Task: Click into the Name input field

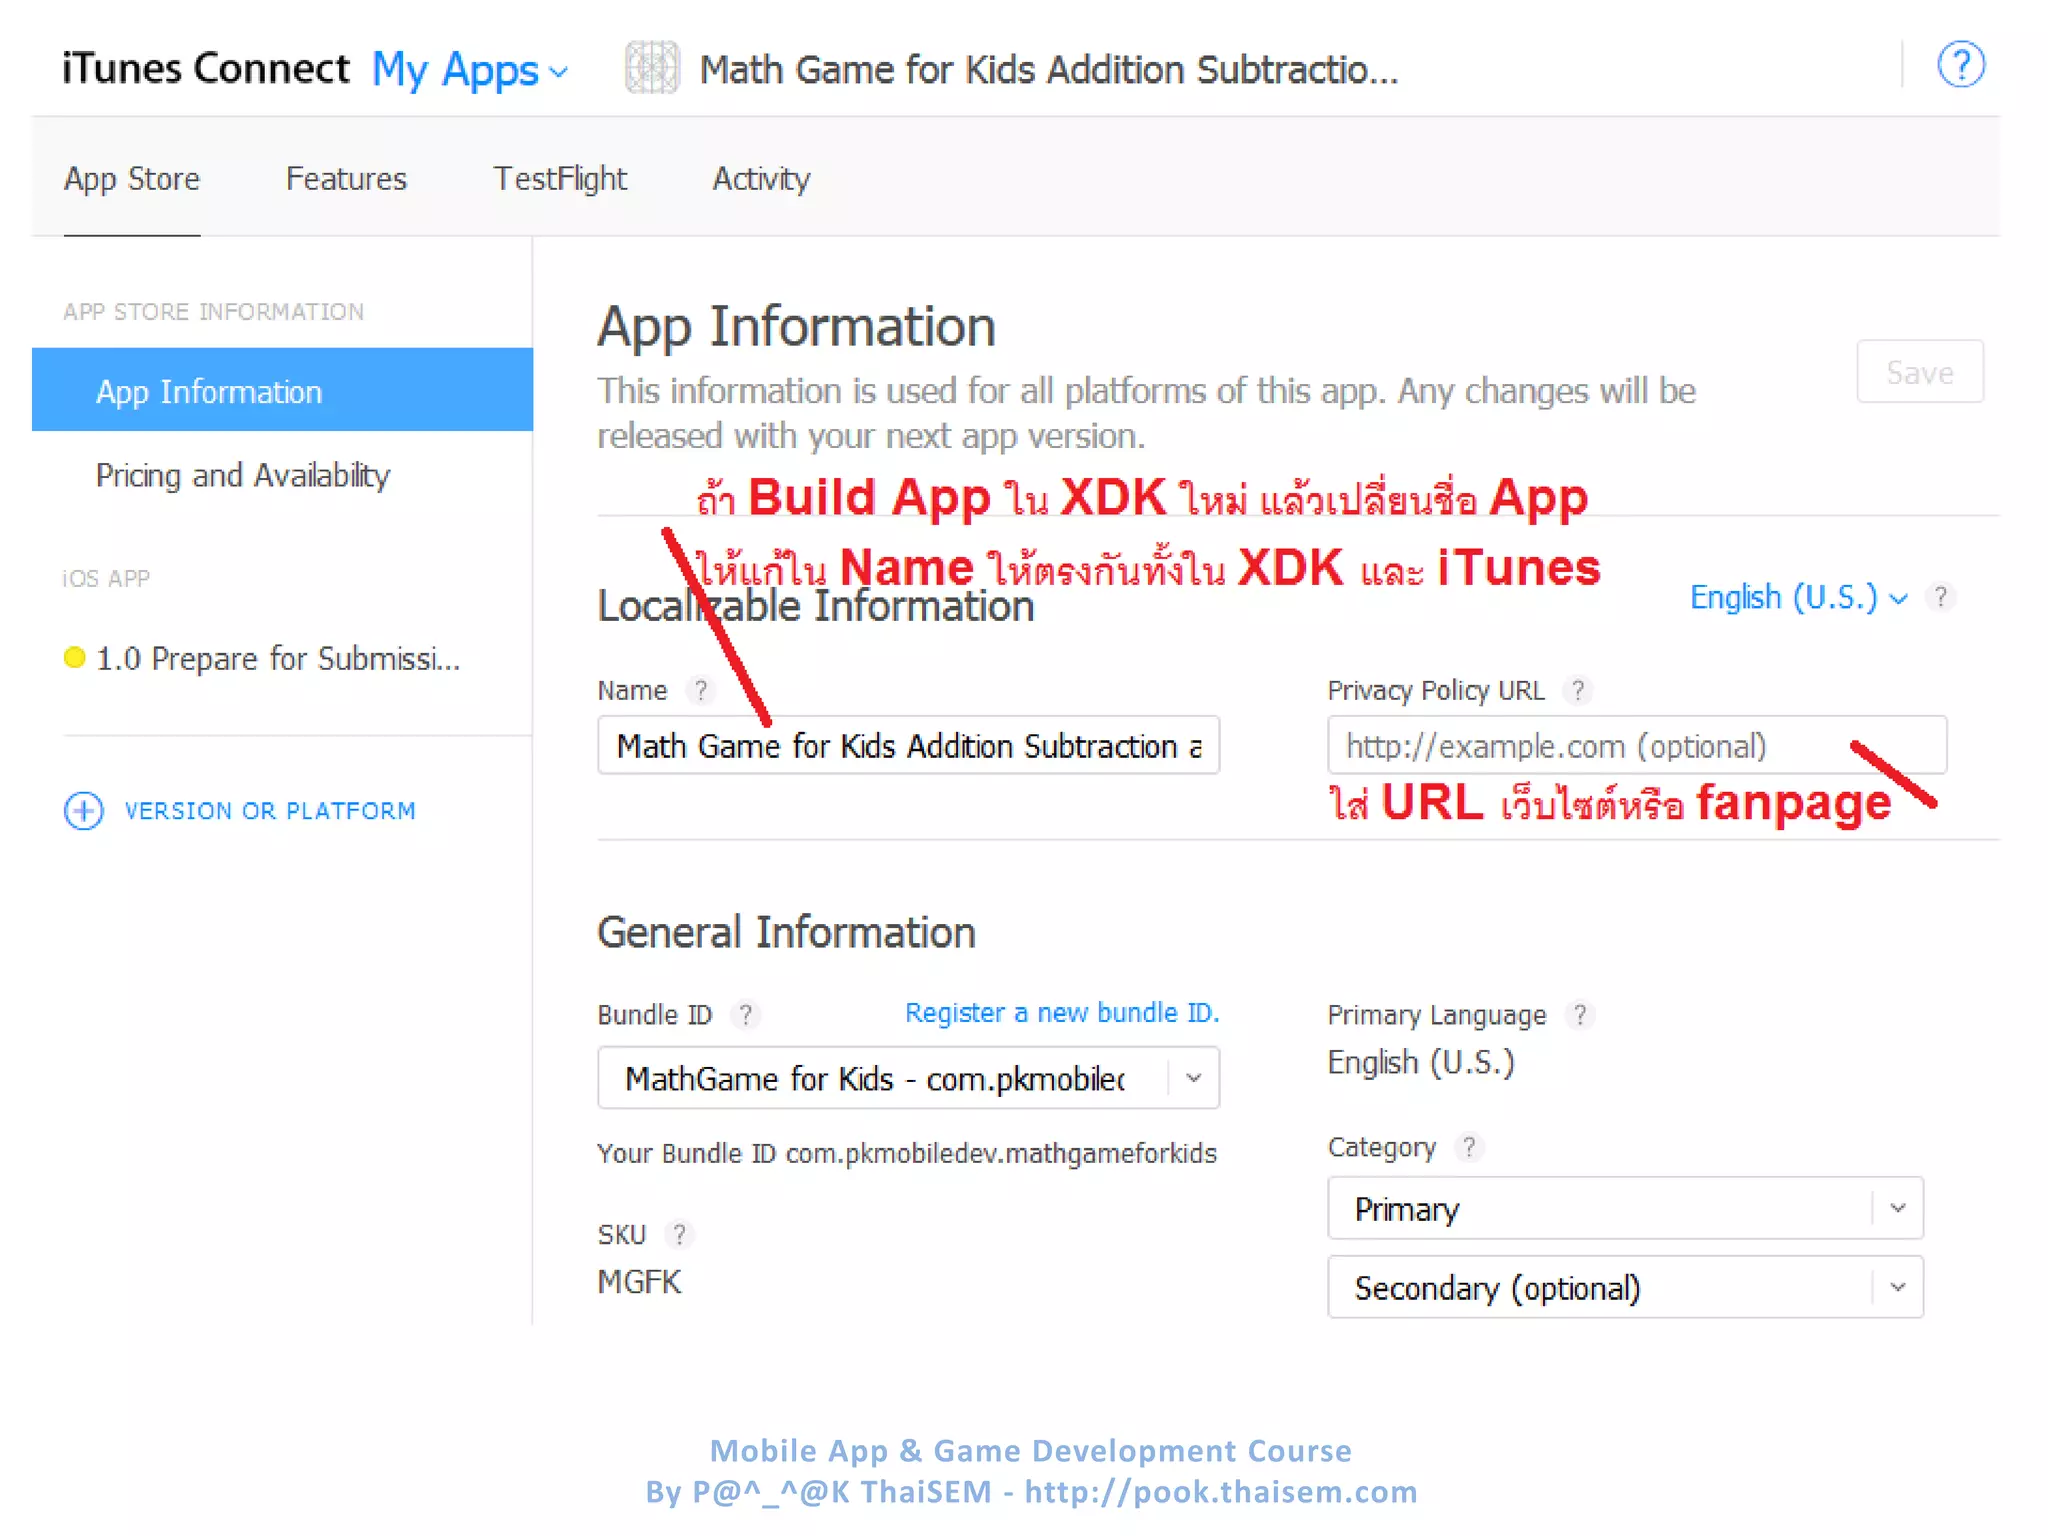Action: pos(908,745)
